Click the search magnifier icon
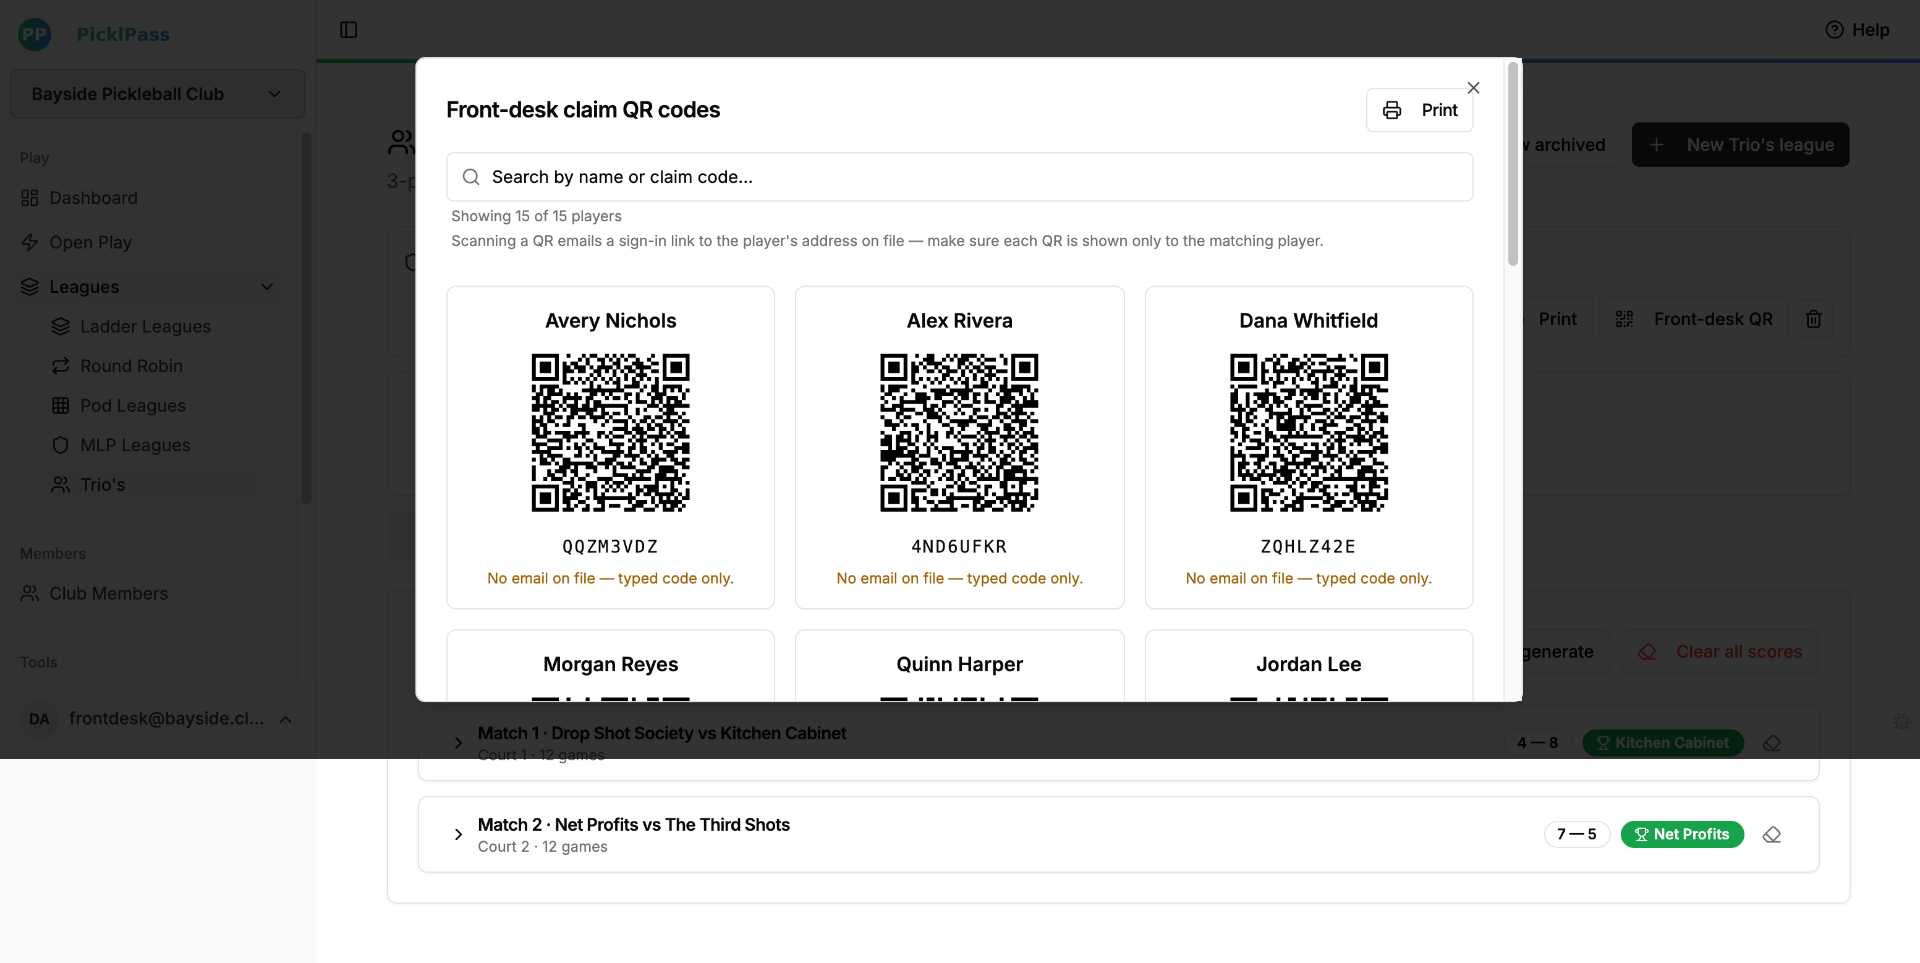This screenshot has height=963, width=1920. [x=471, y=177]
